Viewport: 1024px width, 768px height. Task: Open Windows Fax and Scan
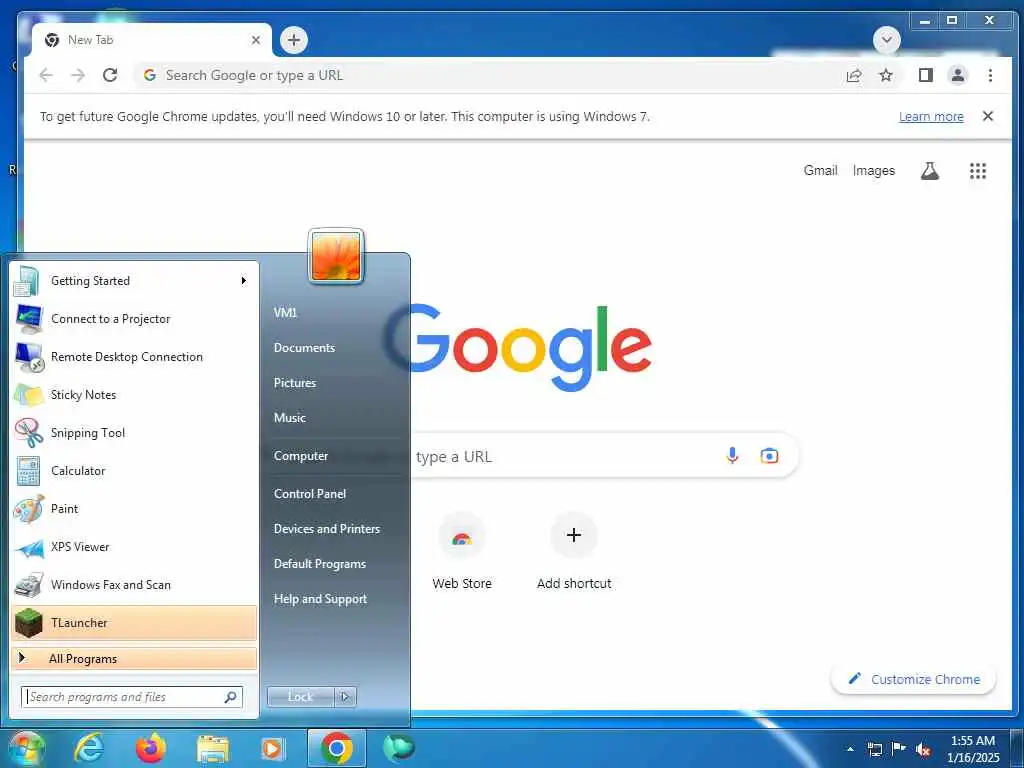click(x=135, y=584)
